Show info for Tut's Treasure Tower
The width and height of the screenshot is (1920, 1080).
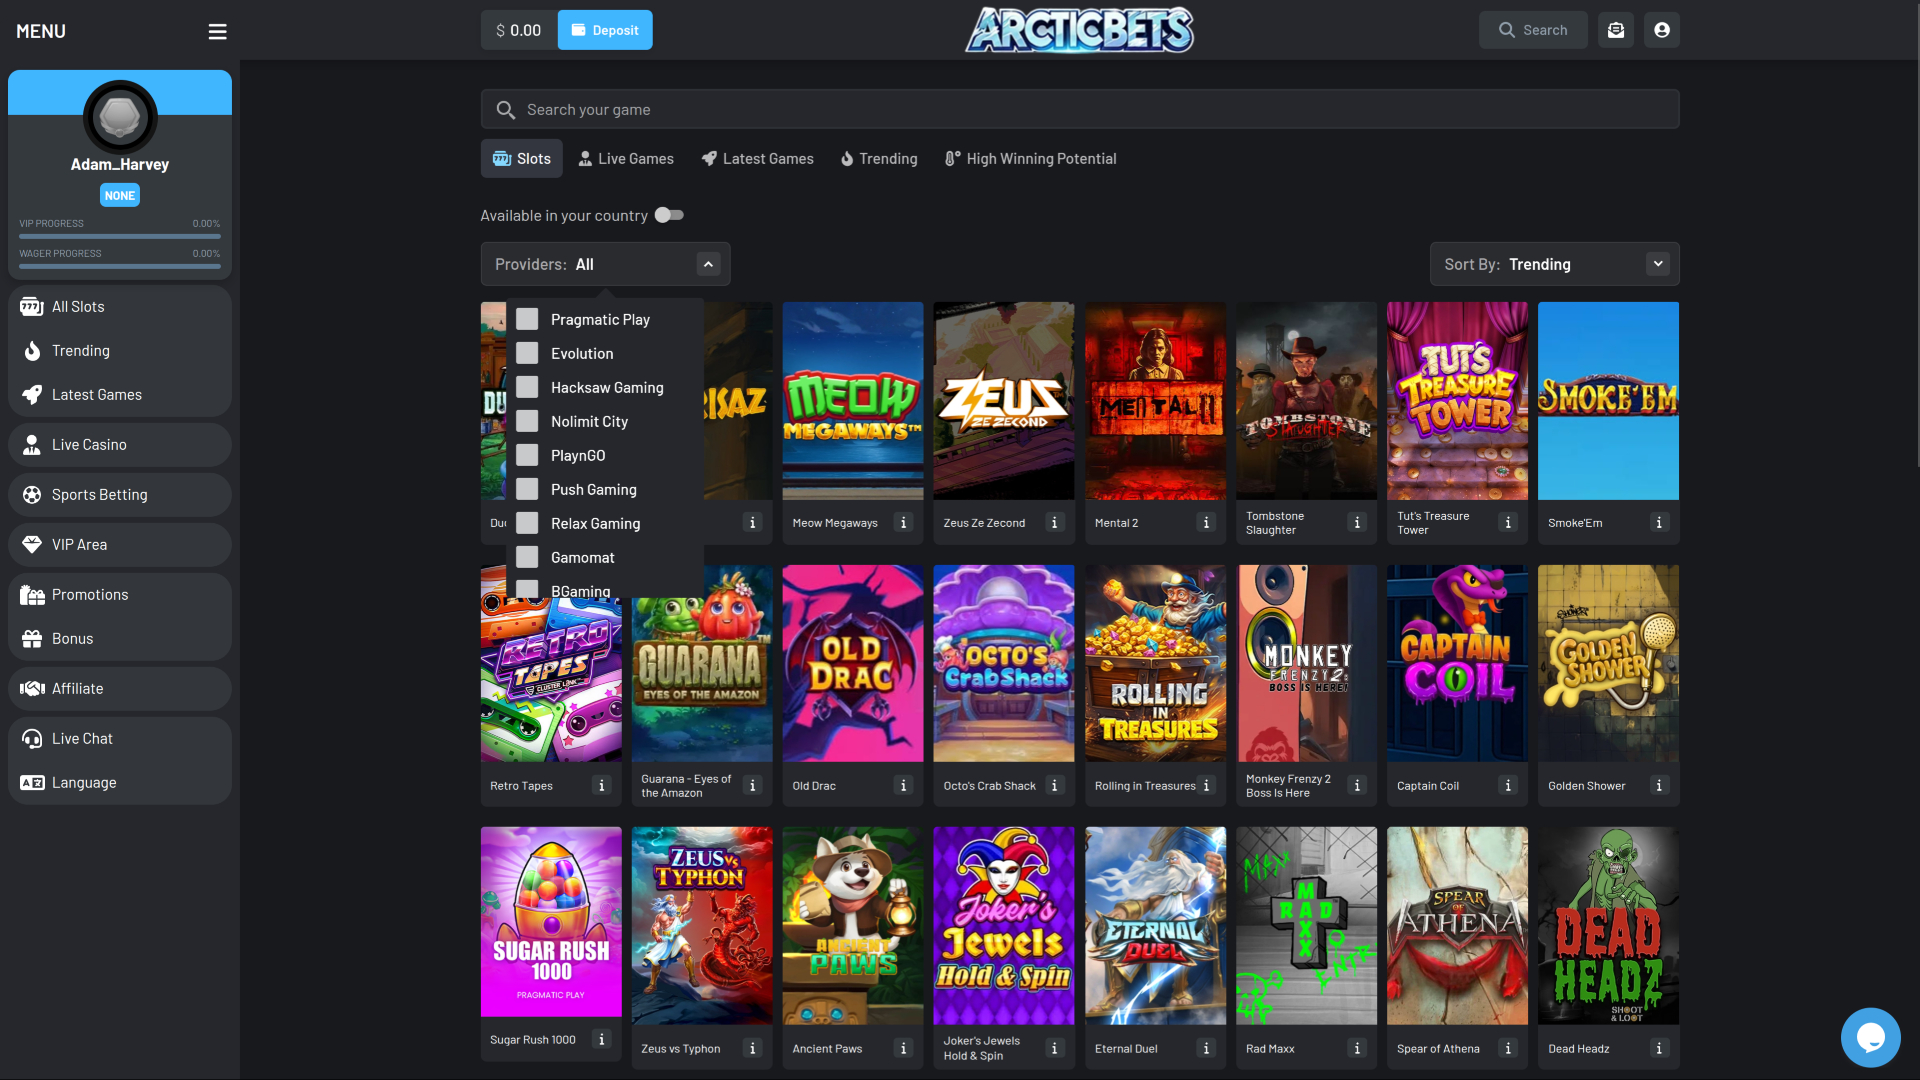[x=1508, y=523]
